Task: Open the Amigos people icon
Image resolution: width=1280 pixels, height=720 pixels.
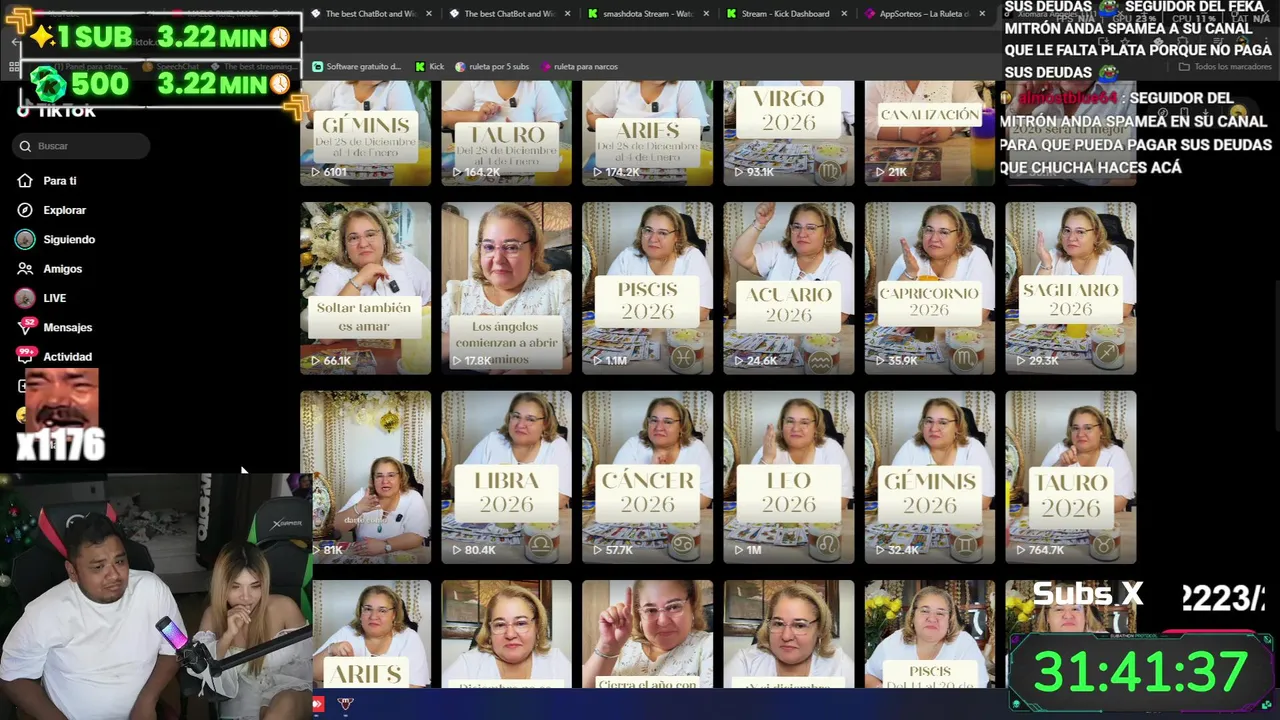Action: click(x=25, y=269)
